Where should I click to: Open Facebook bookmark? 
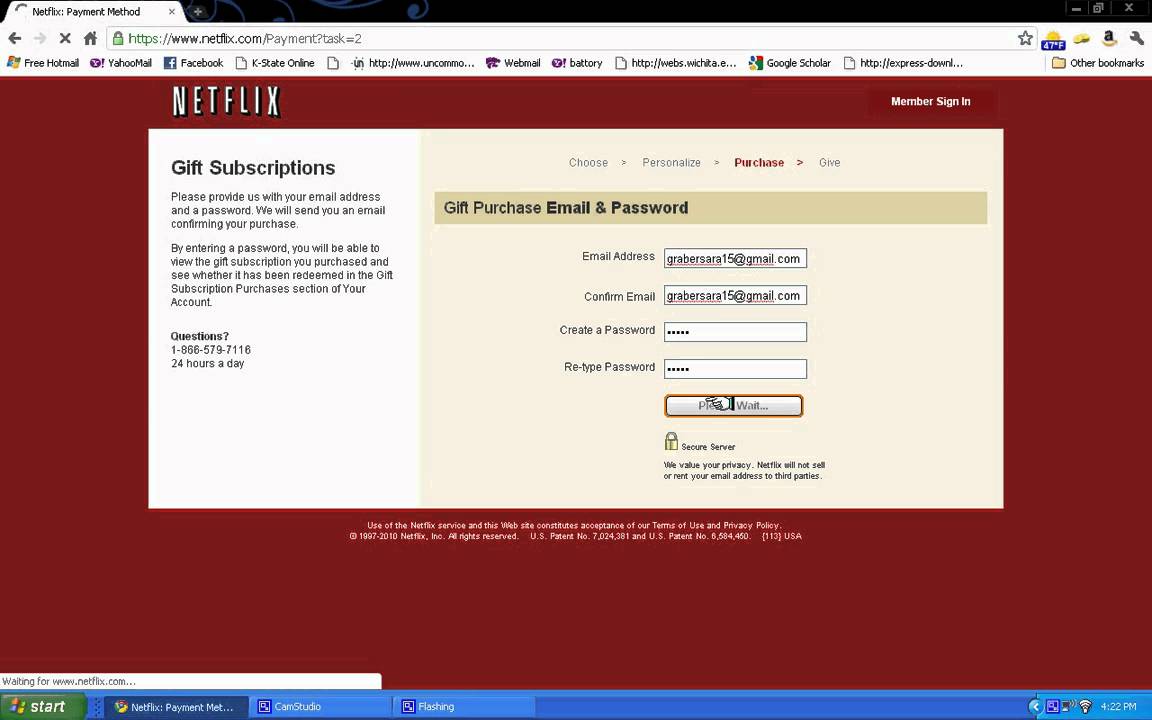click(x=193, y=63)
